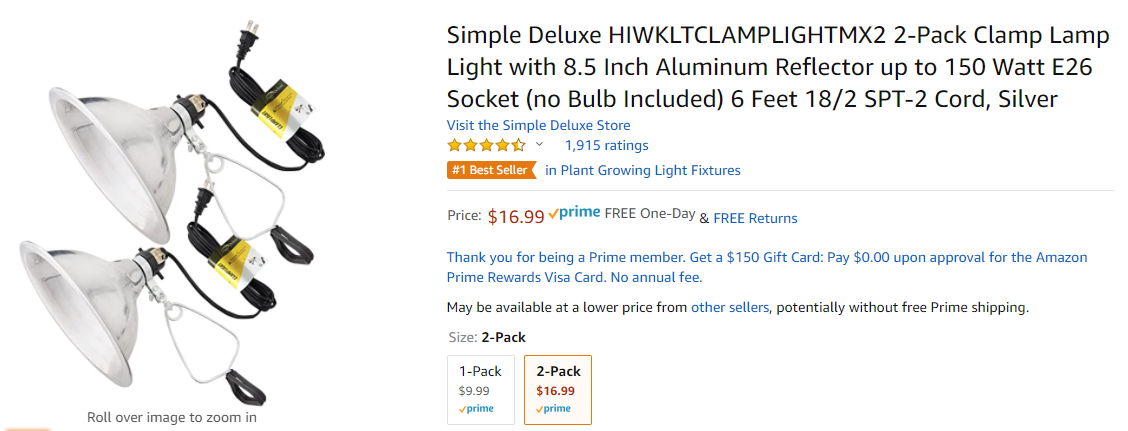The width and height of the screenshot is (1128, 431).
Task: Open the FREE Returns link
Action: tap(755, 218)
